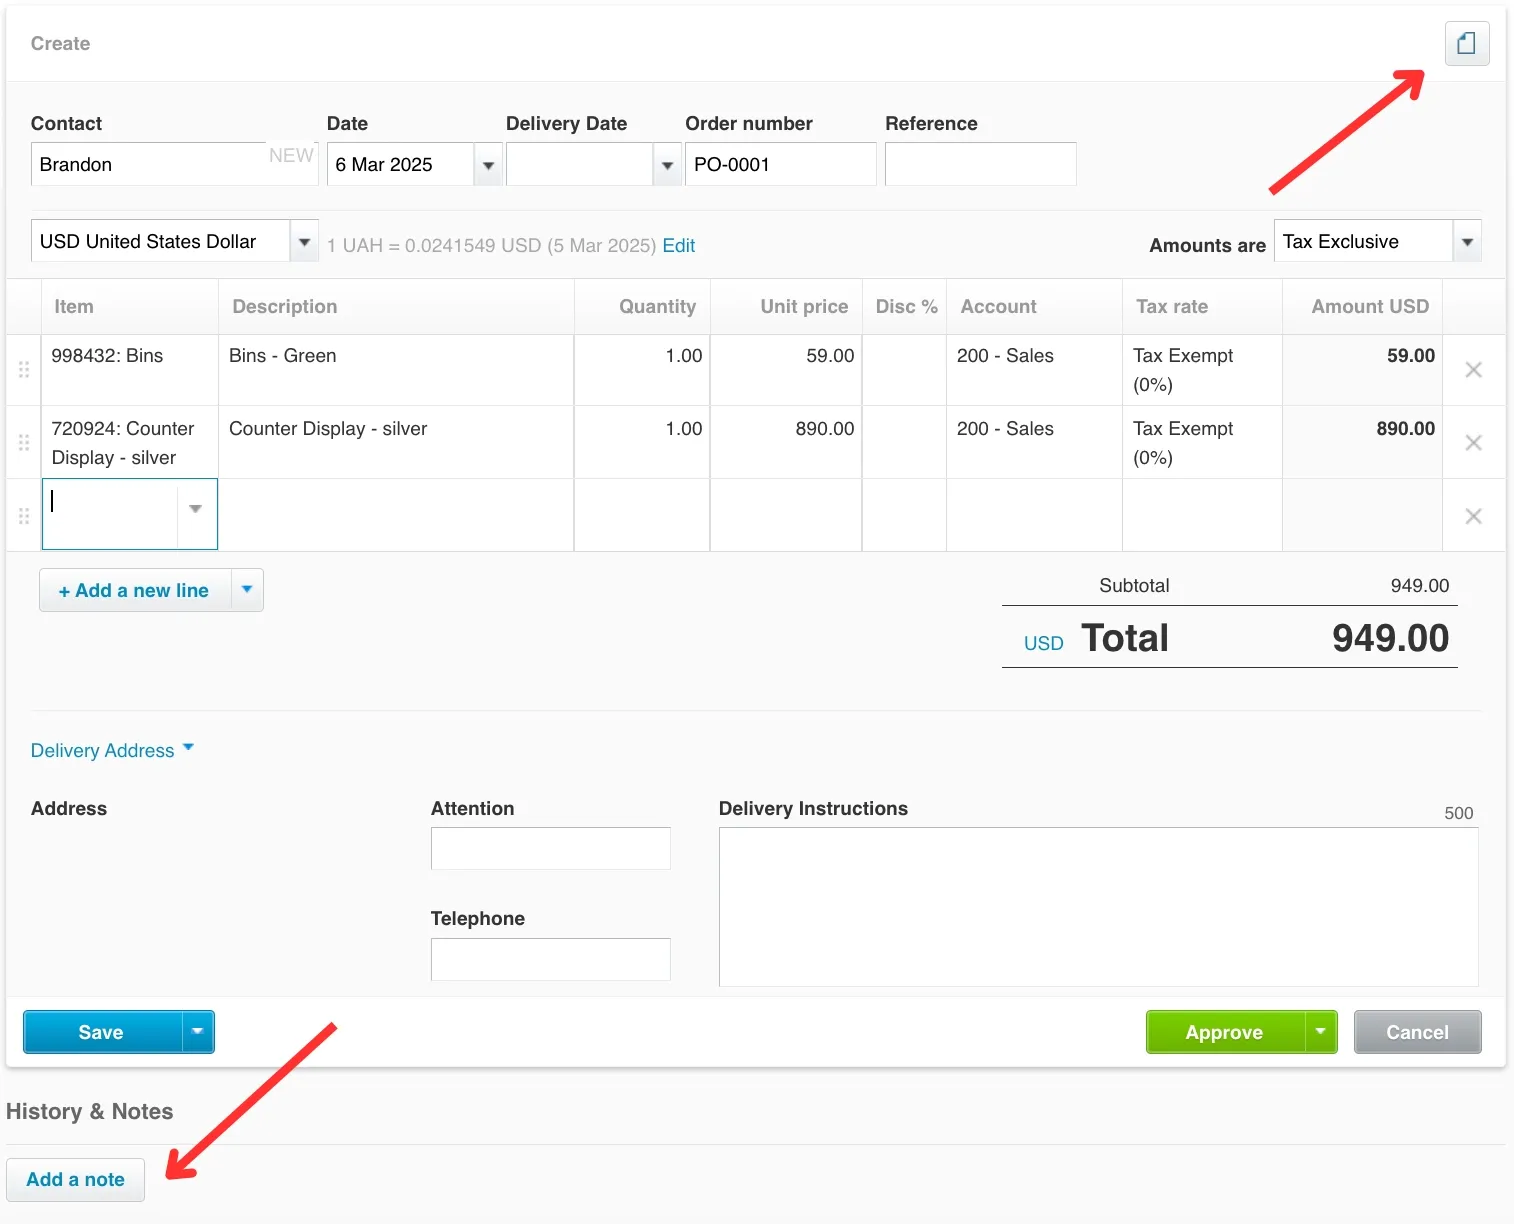Viewport: 1514px width, 1224px height.
Task: Expand the Save button options arrow
Action: pyautogui.click(x=198, y=1032)
